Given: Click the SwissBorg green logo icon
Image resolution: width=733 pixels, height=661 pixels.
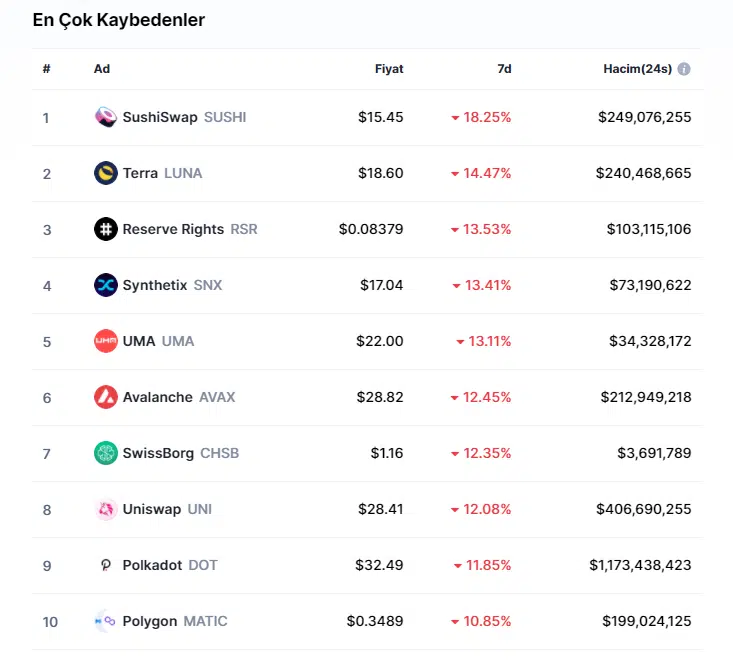Looking at the screenshot, I should (105, 453).
